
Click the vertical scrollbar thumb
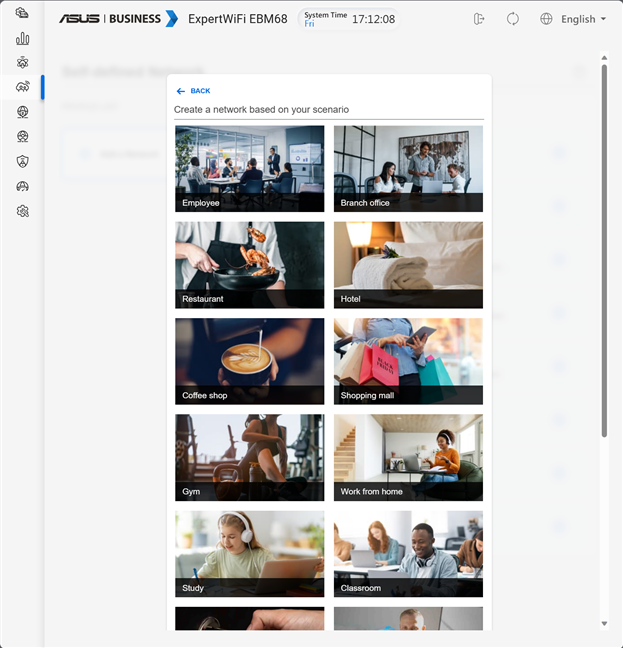point(604,251)
